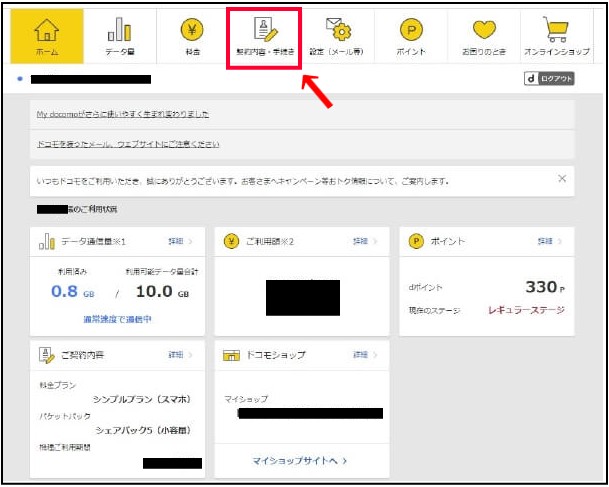Click the 通常速度で通信中 status text
Screen dimensions: 609x487
point(117,319)
